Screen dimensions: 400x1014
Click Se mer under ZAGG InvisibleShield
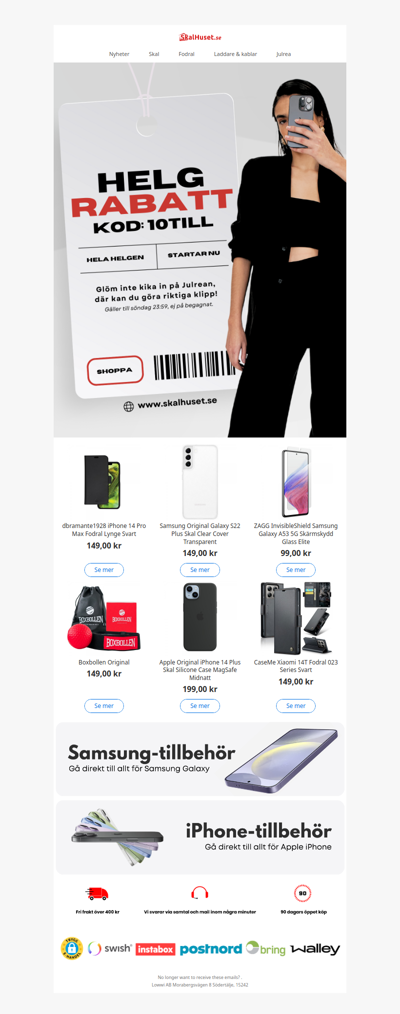point(296,570)
